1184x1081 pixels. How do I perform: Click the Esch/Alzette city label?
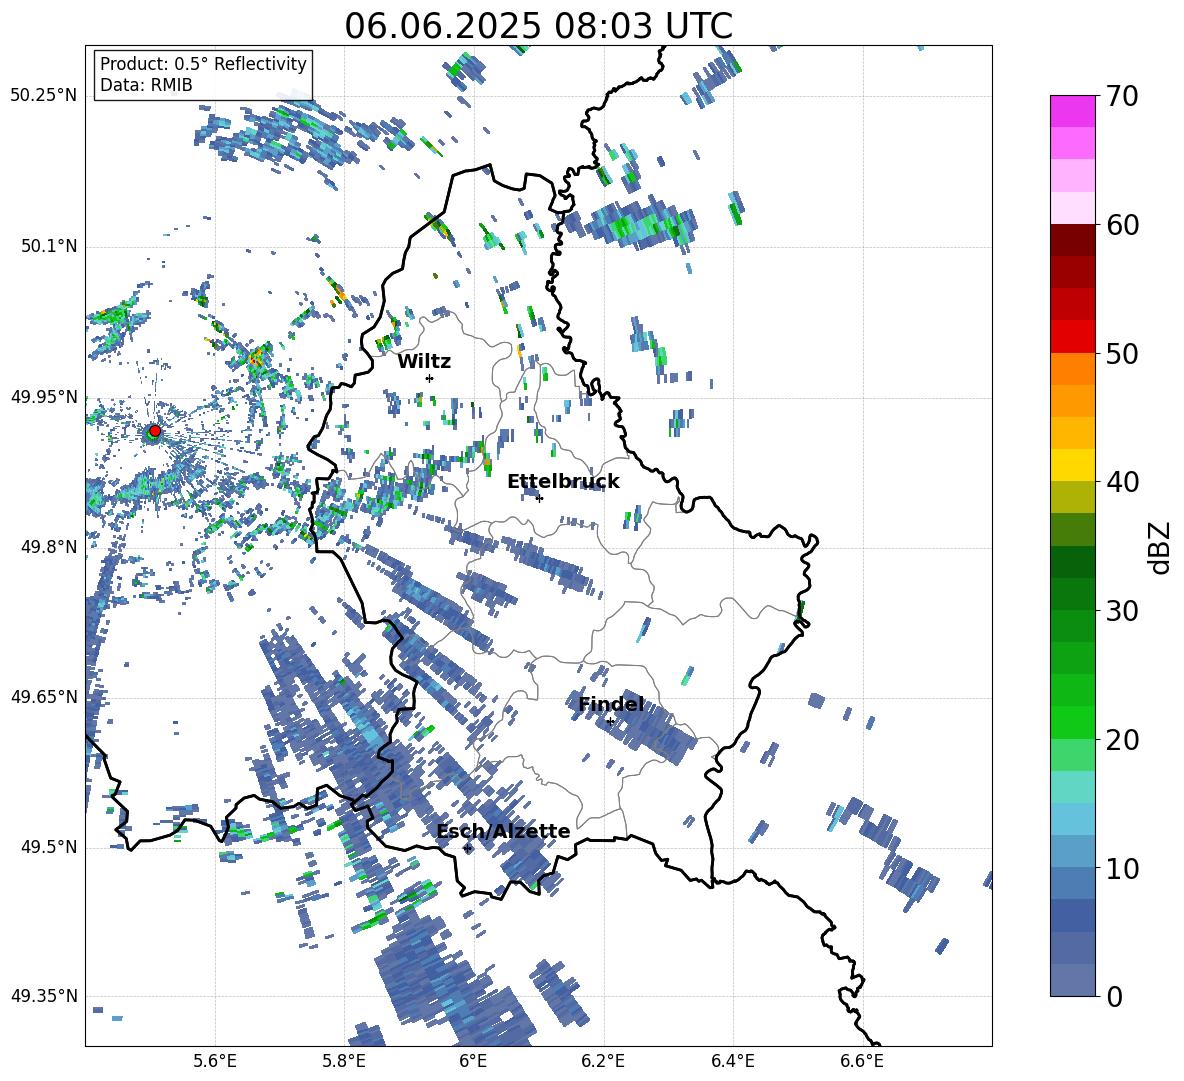(503, 831)
